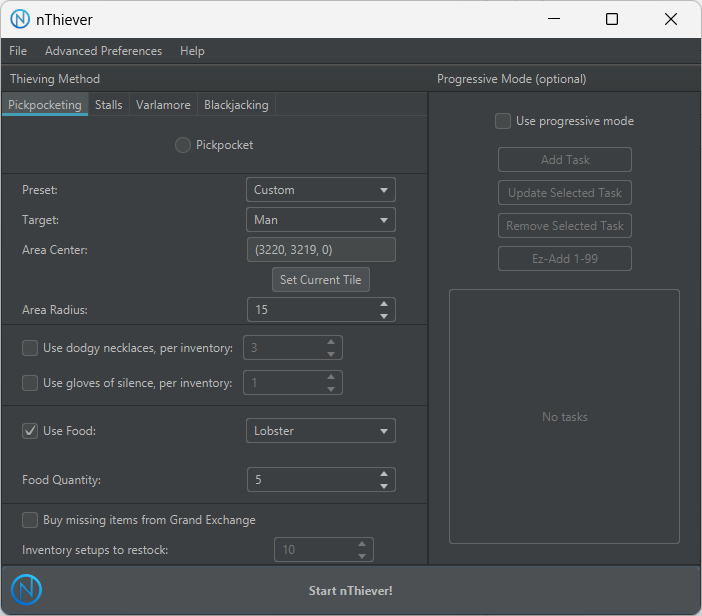
Task: Open the food type dropdown showing Lobster
Action: [x=320, y=431]
